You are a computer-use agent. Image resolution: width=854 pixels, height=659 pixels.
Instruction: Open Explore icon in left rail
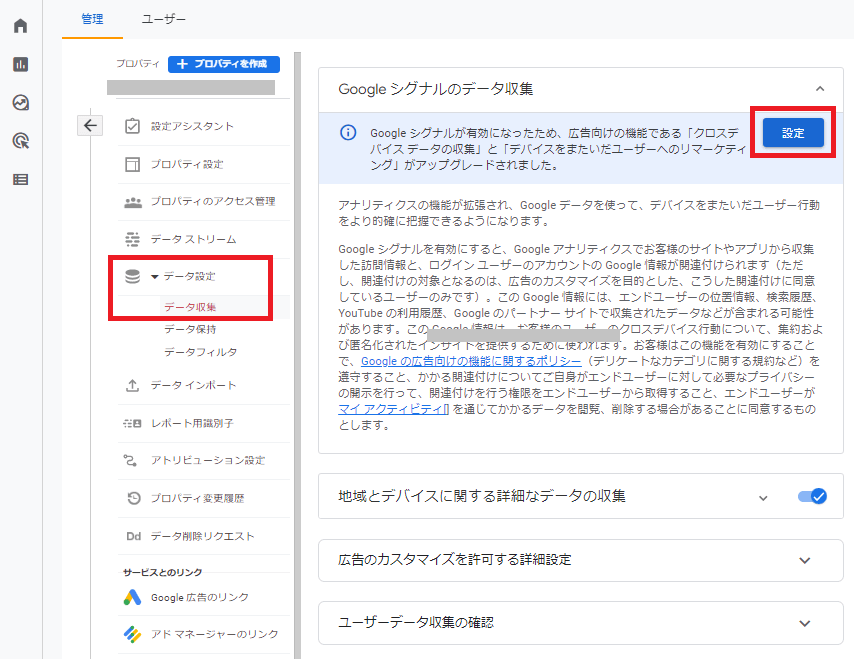pos(20,102)
